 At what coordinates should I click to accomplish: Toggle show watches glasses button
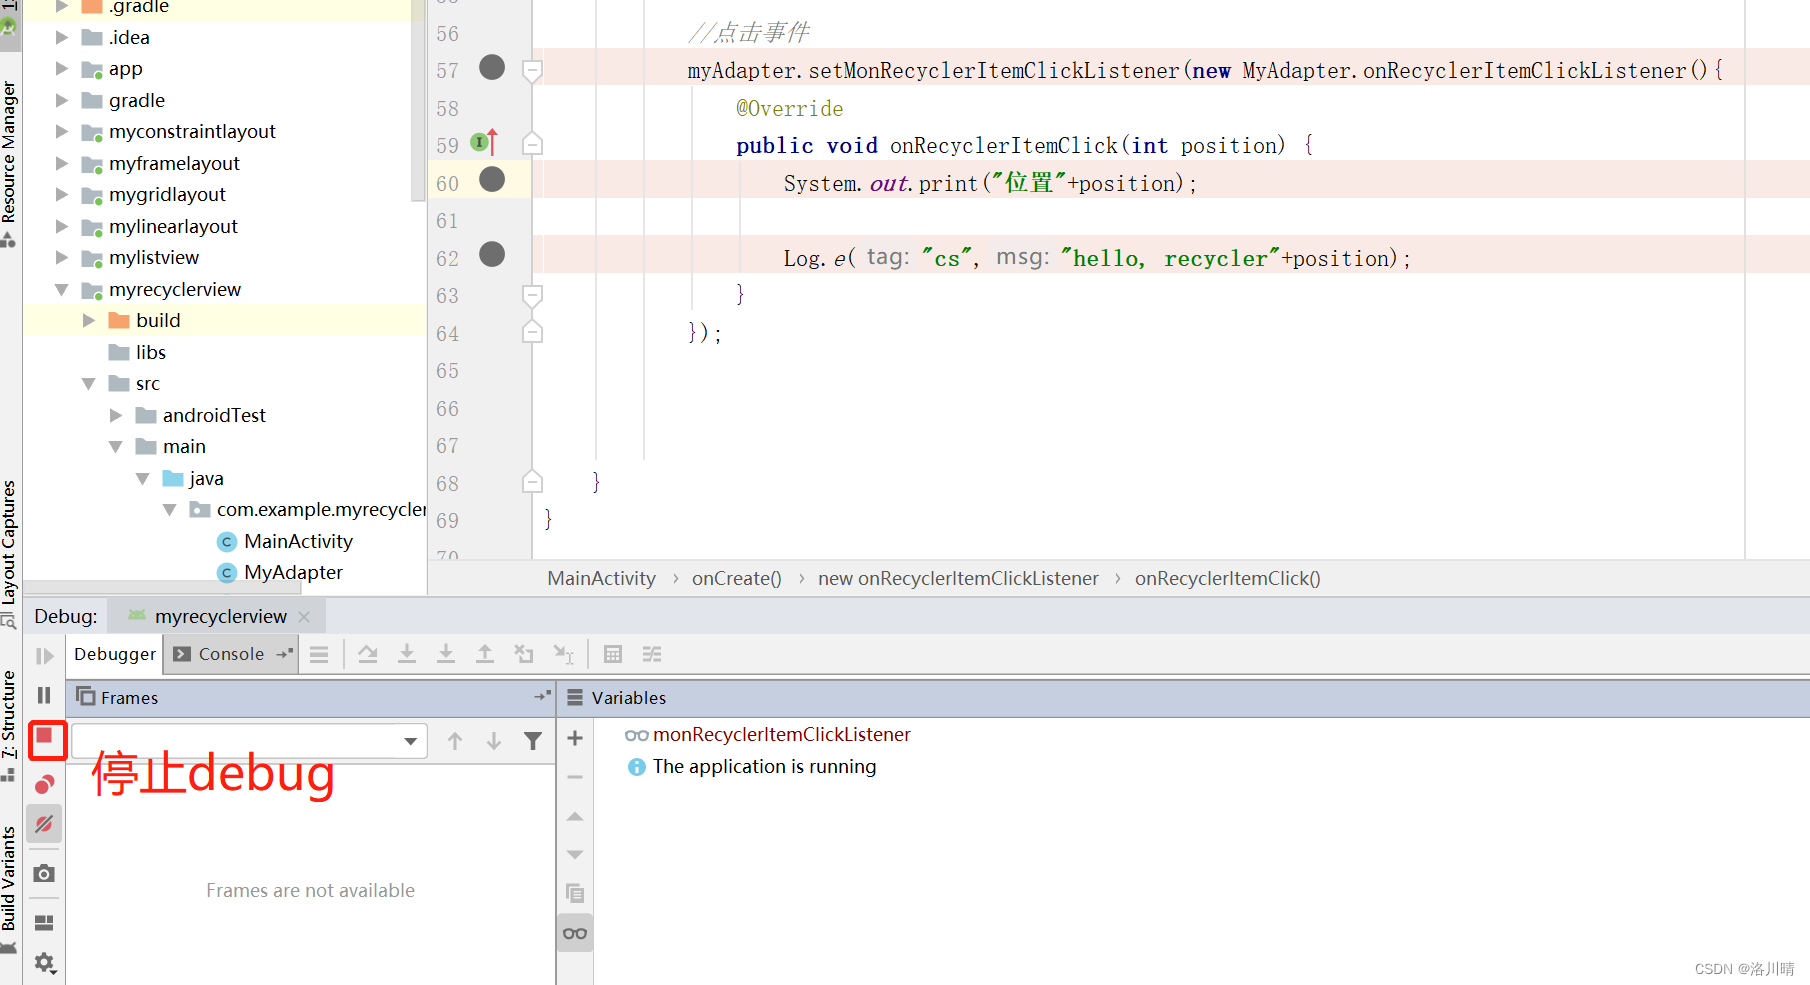tap(575, 933)
